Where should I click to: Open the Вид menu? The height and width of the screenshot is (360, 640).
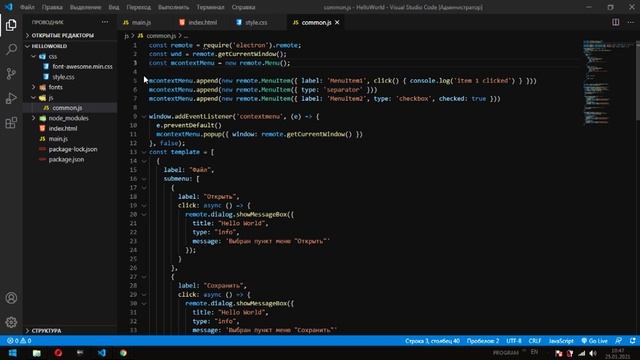pyautogui.click(x=114, y=7)
